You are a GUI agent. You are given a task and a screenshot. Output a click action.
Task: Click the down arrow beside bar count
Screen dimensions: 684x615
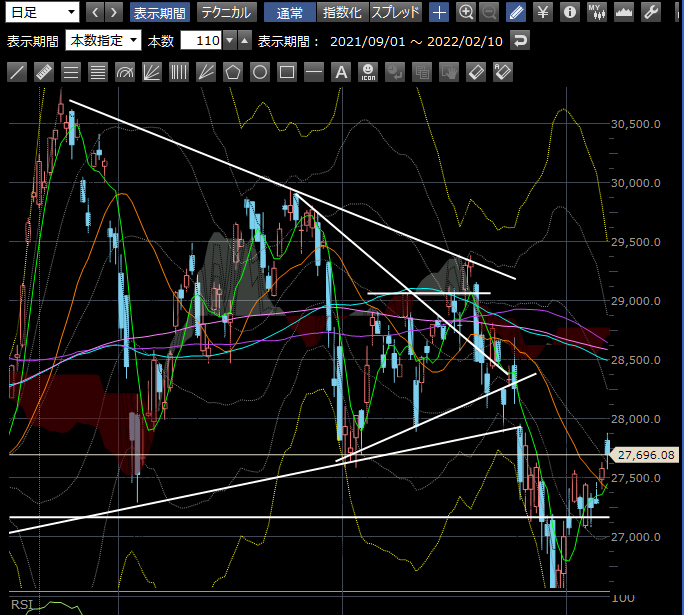click(230, 41)
